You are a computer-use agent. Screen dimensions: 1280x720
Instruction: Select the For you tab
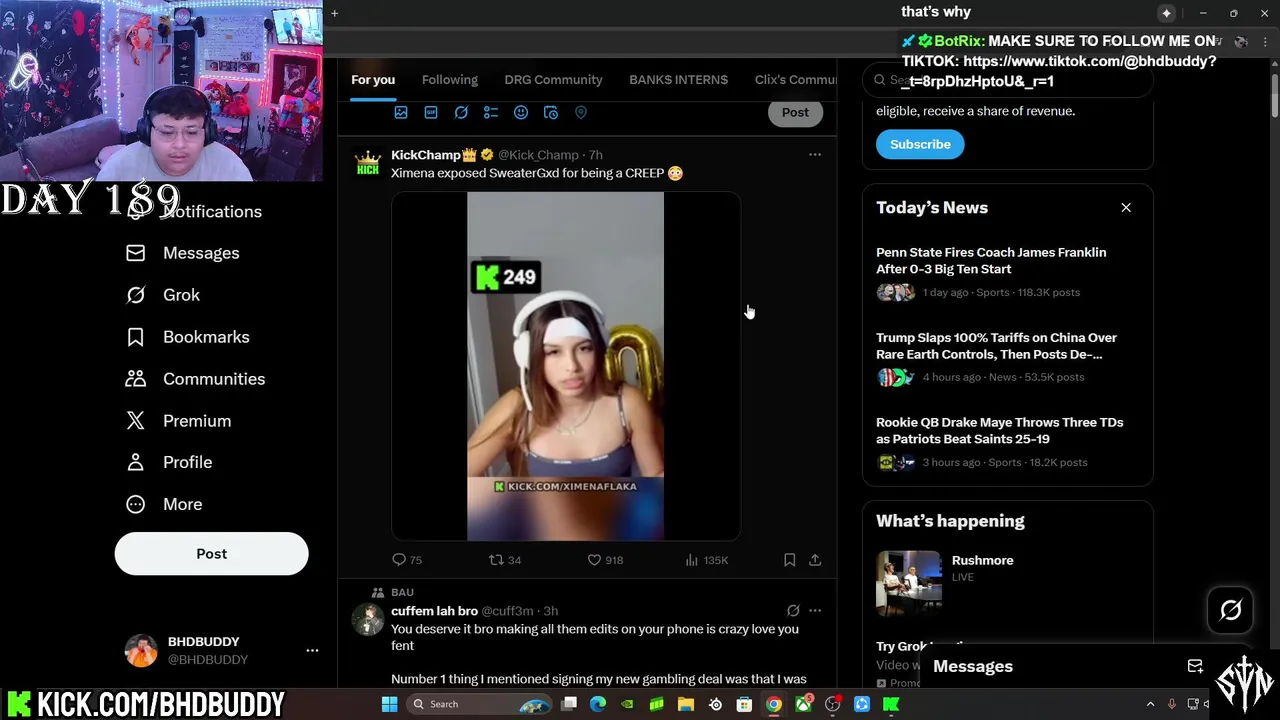click(373, 80)
